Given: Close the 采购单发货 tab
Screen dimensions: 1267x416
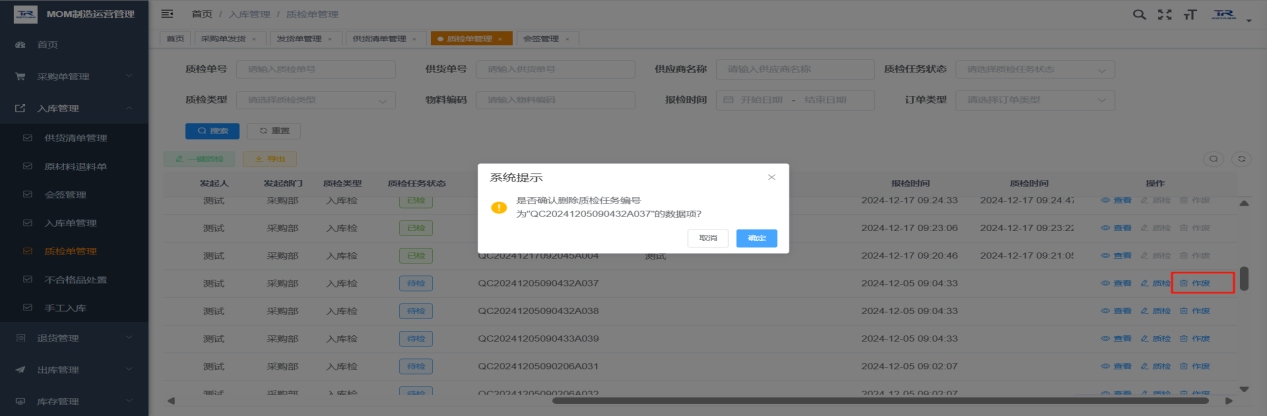Looking at the screenshot, I should click(x=254, y=38).
